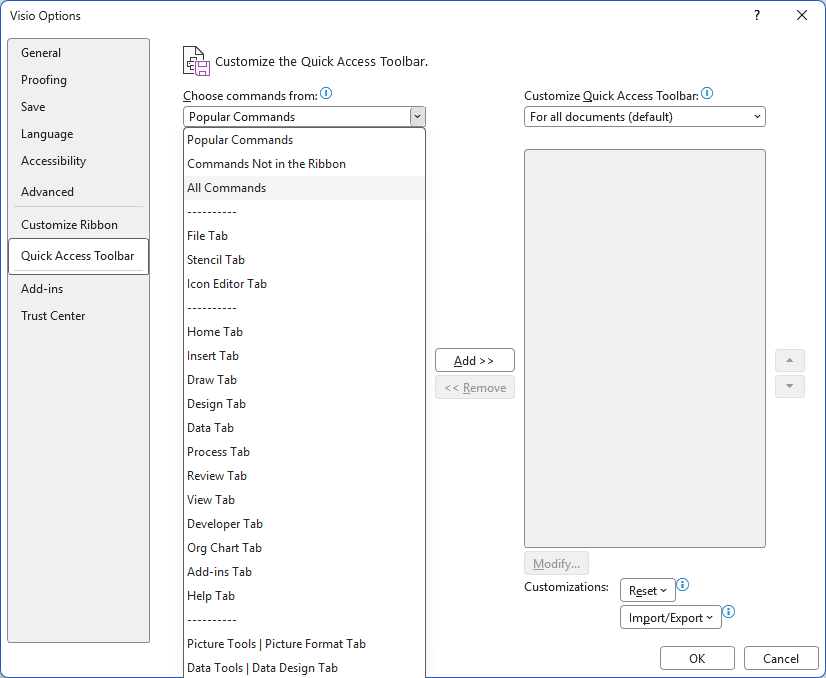The width and height of the screenshot is (826, 678).
Task: Open the Language options category
Action: click(78, 134)
